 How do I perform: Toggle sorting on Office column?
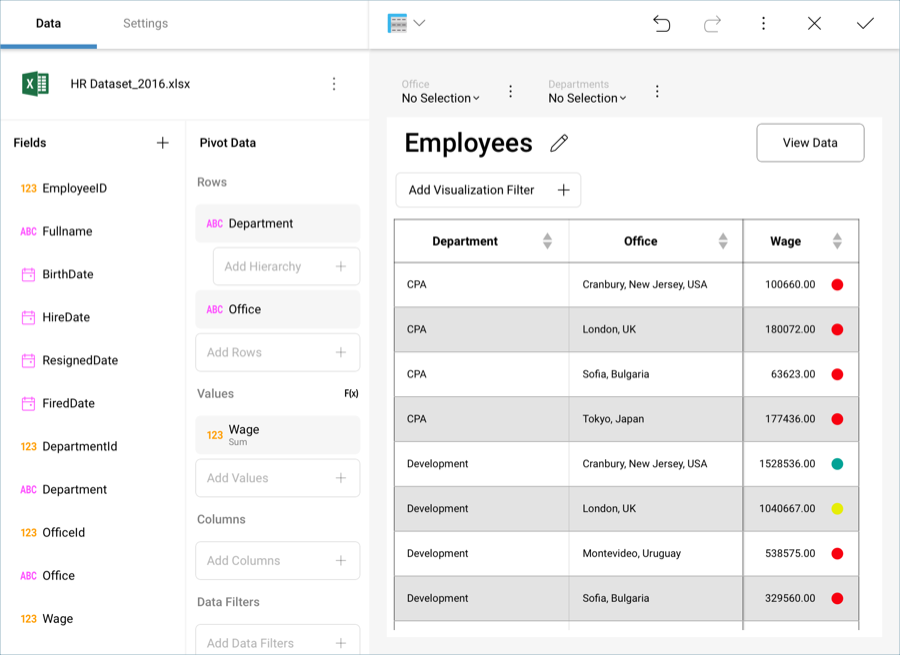pyautogui.click(x=723, y=241)
